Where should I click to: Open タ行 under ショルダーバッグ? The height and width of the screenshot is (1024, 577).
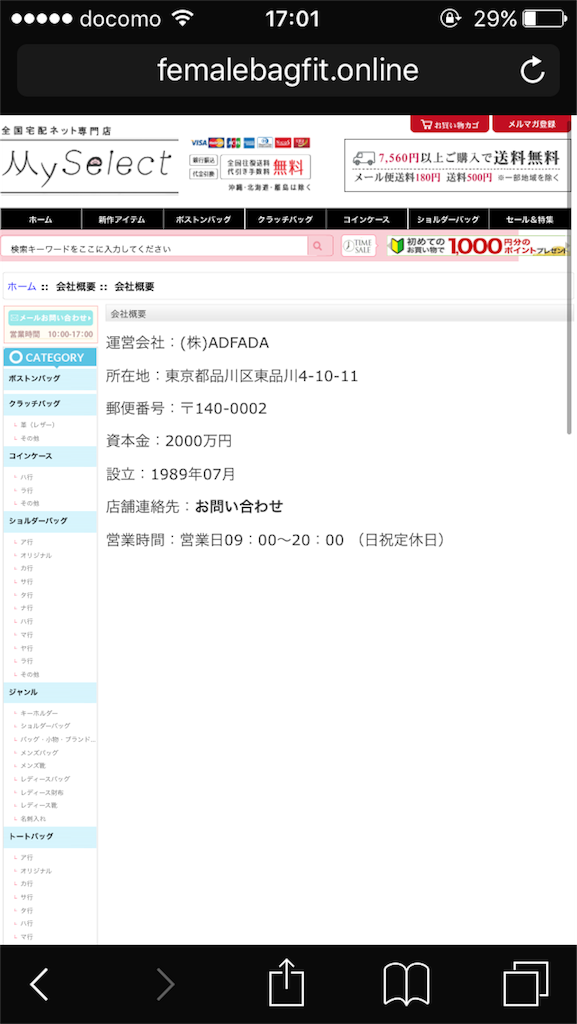(x=27, y=595)
